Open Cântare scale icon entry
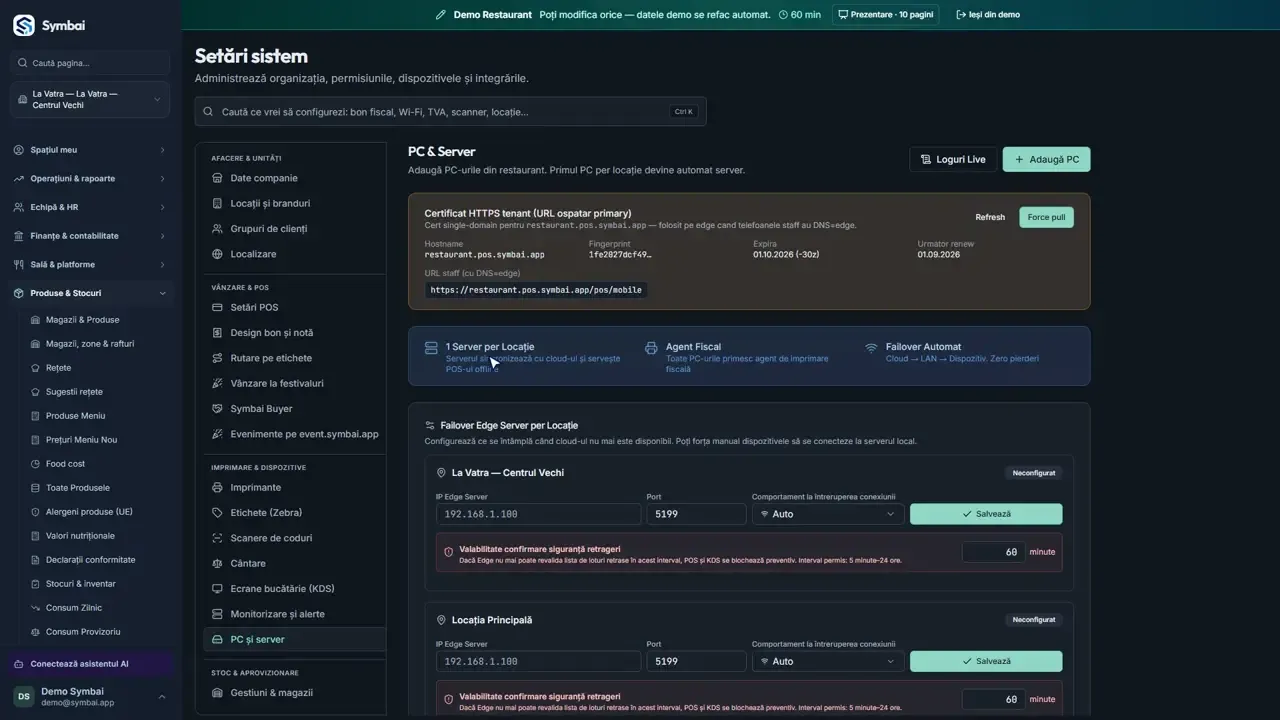This screenshot has width=1280, height=720. pos(218,564)
